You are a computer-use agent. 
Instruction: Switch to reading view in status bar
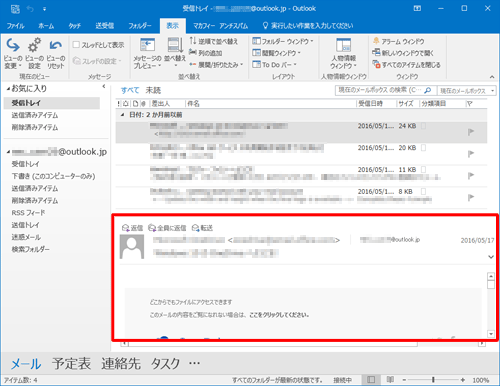390,379
